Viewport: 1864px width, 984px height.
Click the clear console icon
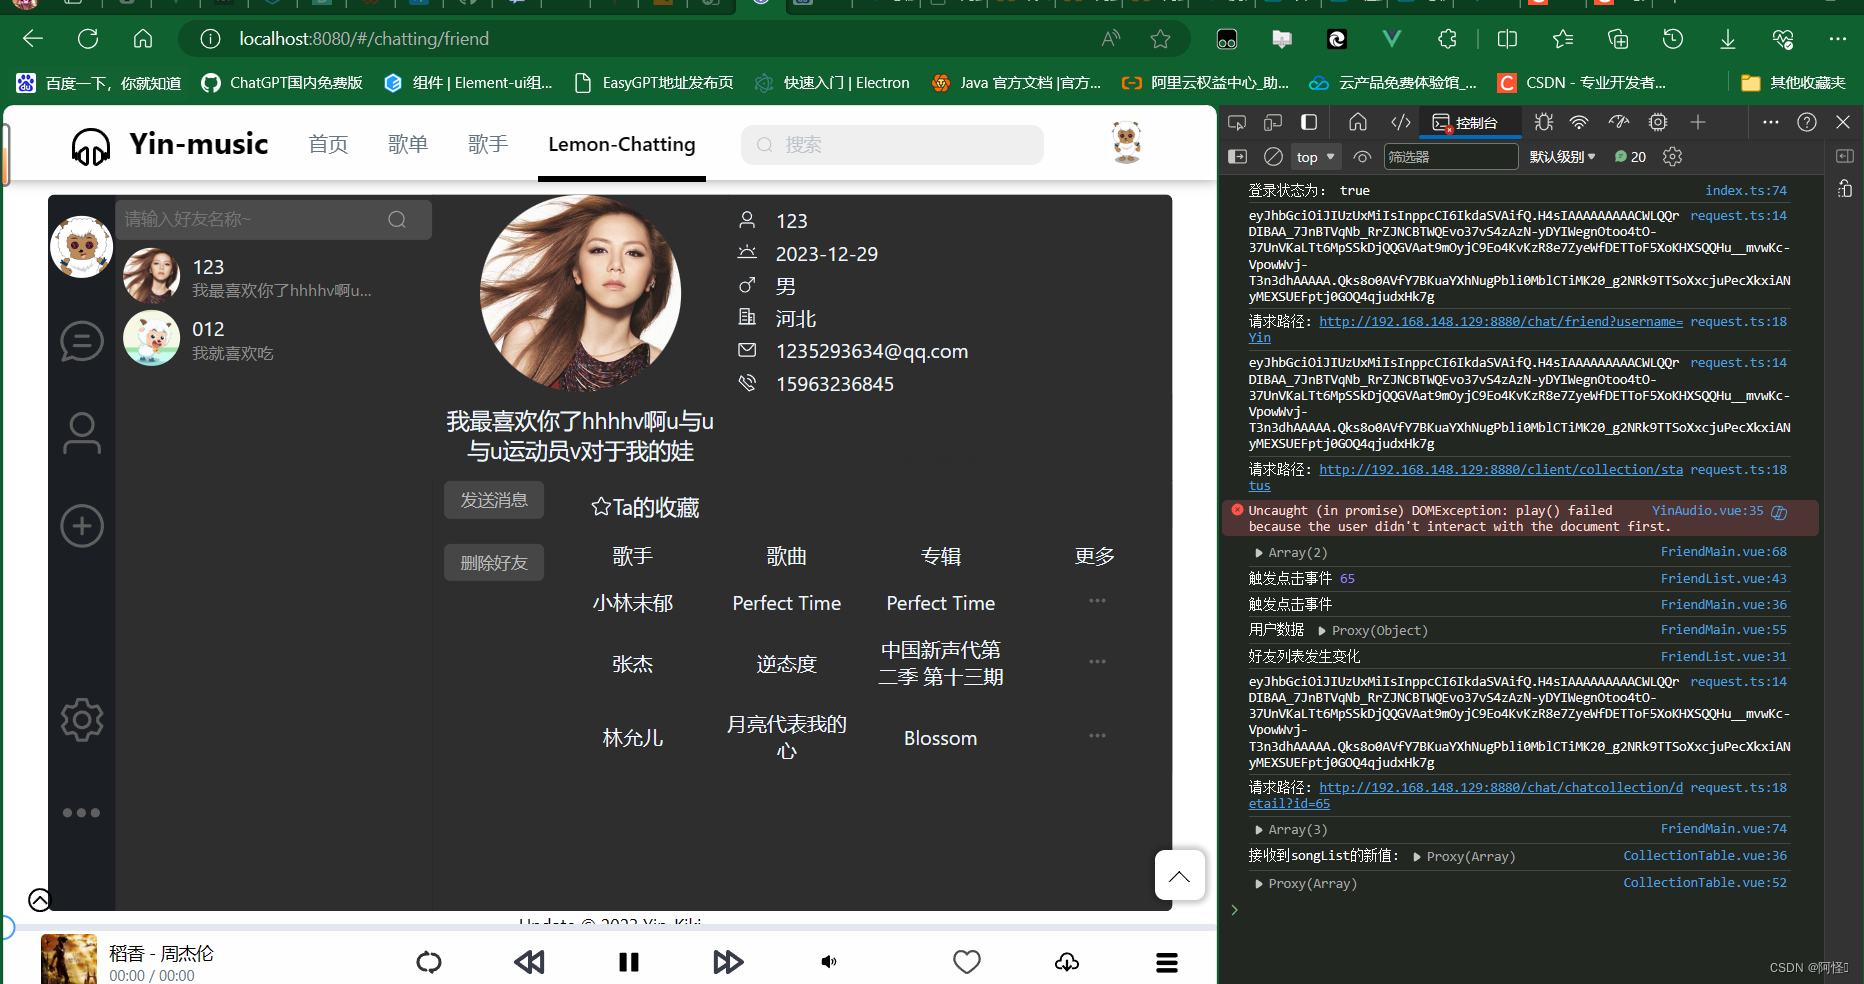click(x=1272, y=156)
